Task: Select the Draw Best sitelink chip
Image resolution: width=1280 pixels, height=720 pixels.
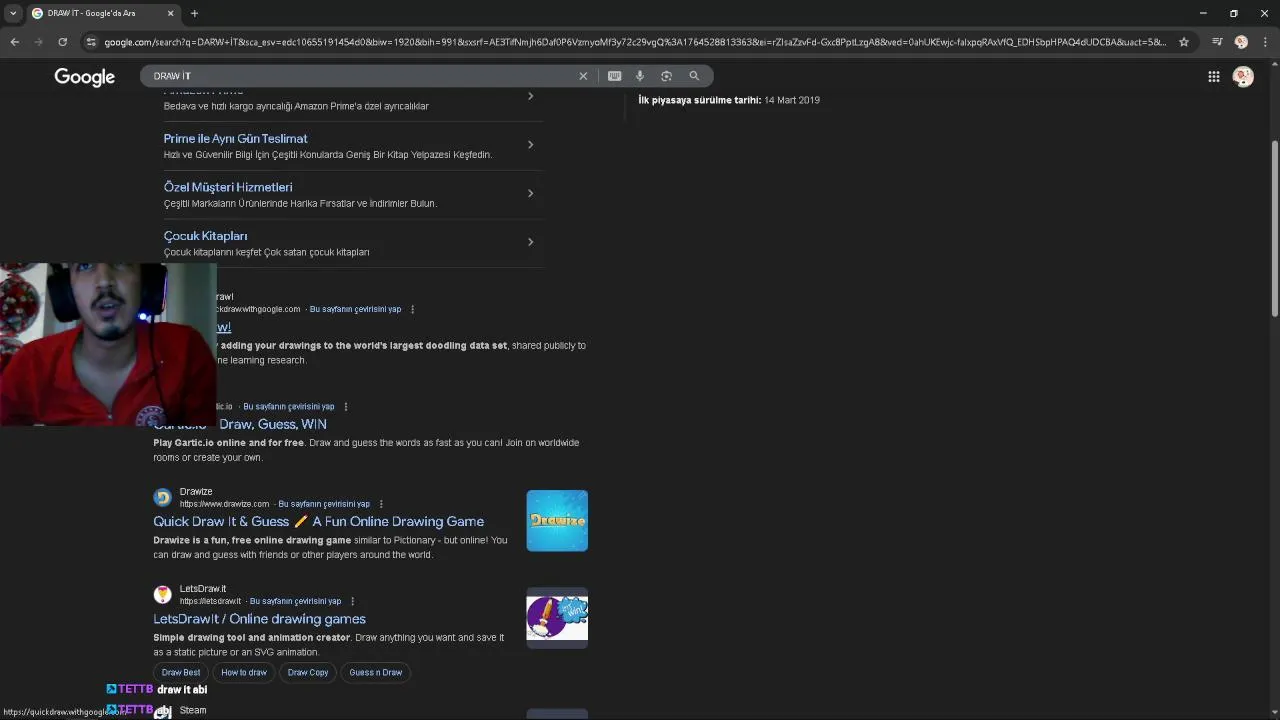Action: pos(181,672)
